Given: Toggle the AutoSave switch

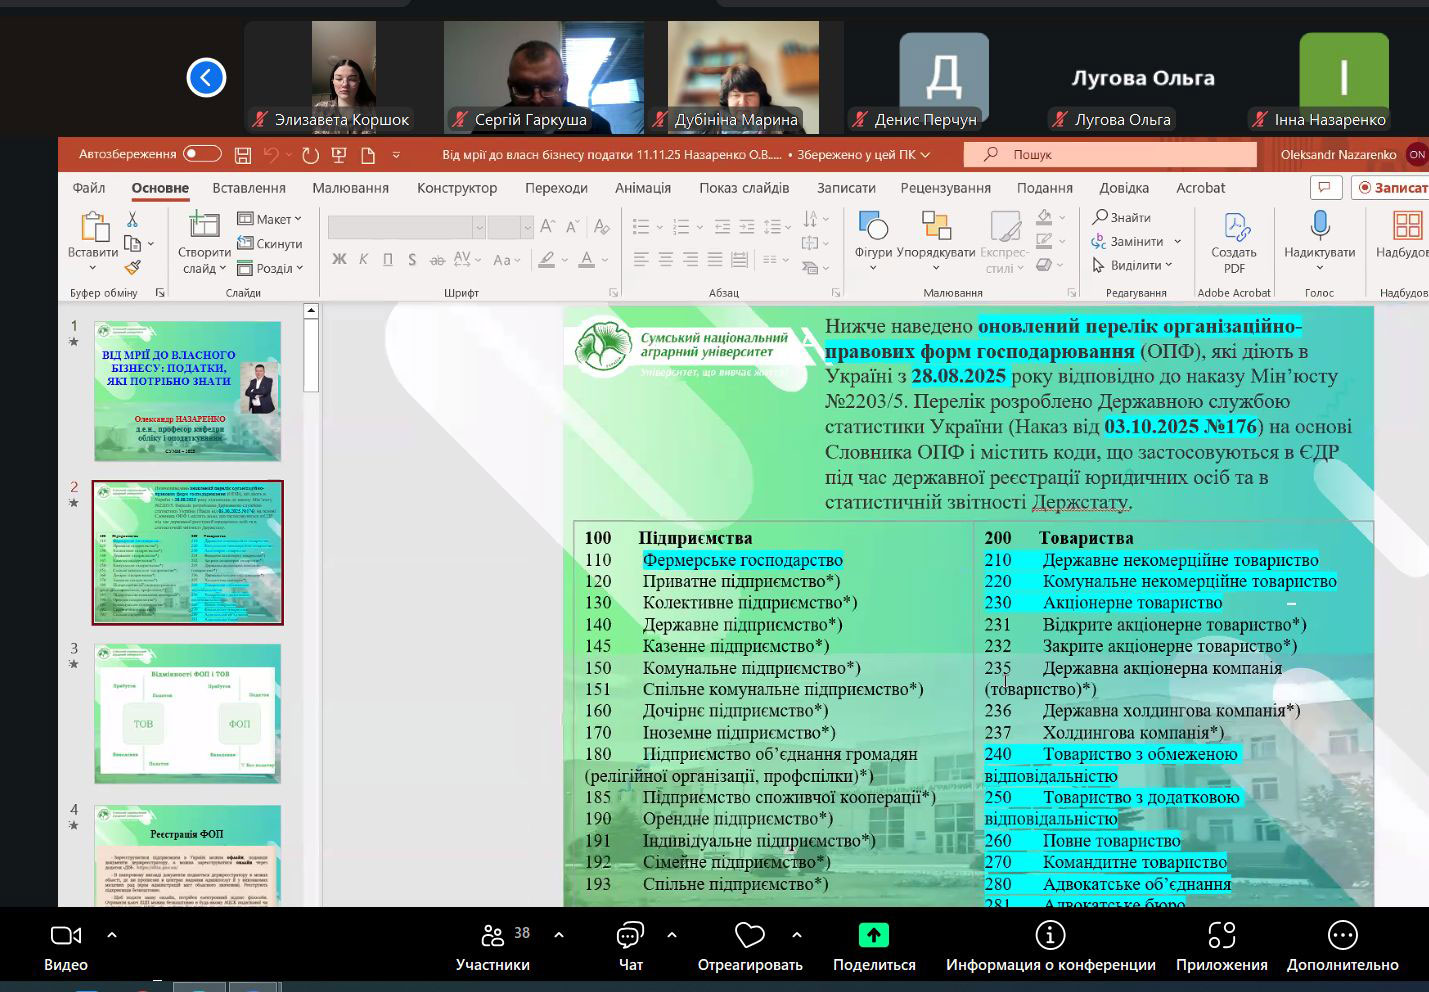Looking at the screenshot, I should pyautogui.click(x=202, y=154).
